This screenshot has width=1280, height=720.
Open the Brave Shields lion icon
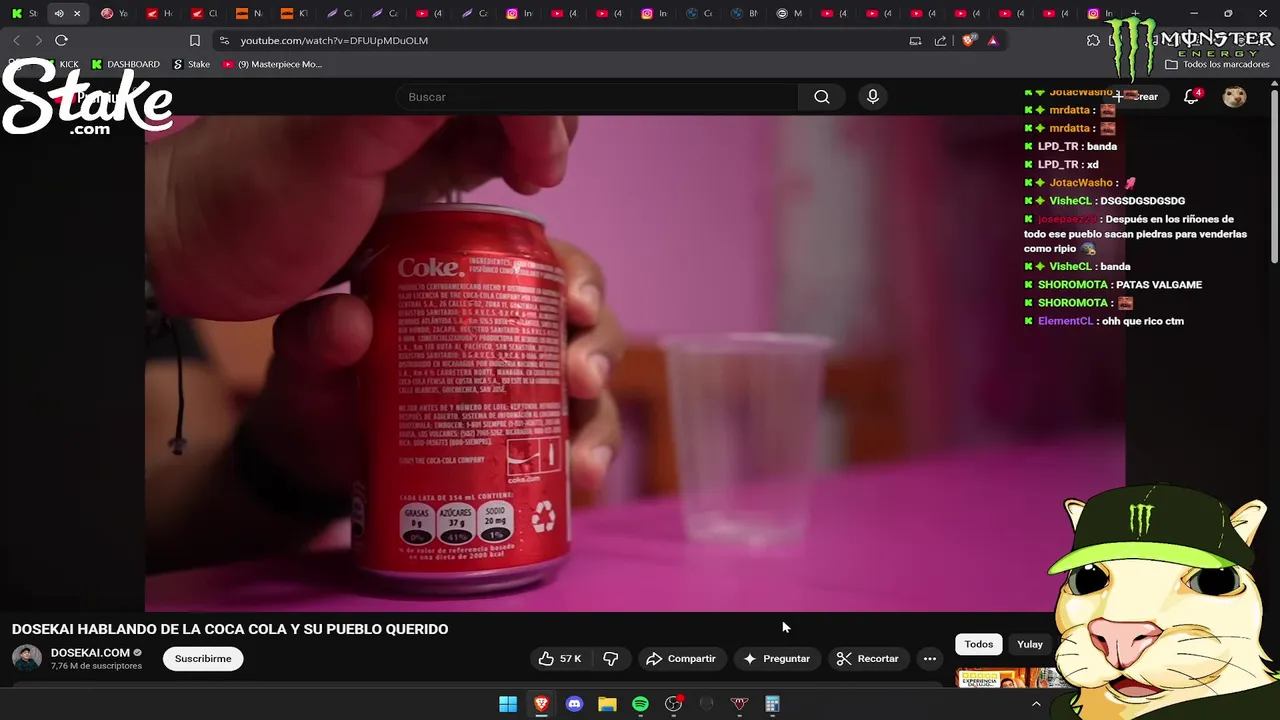tap(968, 41)
